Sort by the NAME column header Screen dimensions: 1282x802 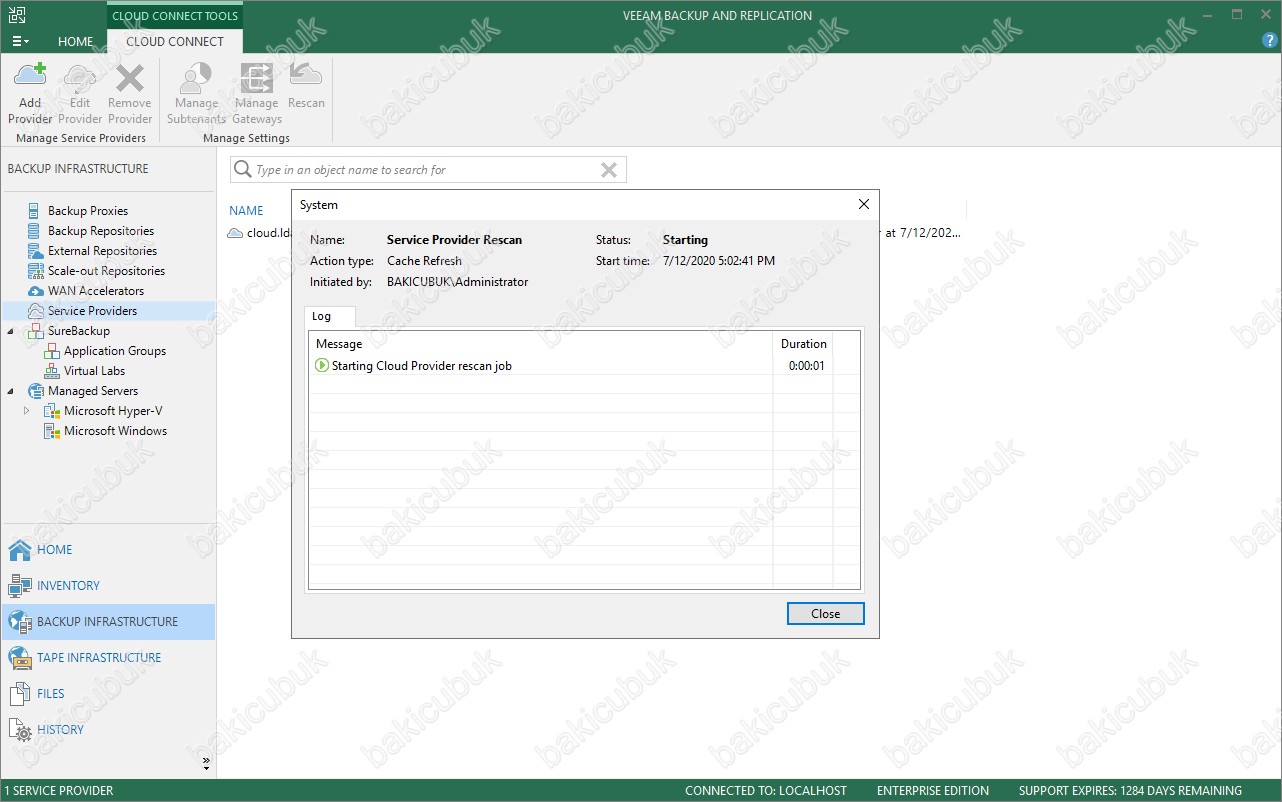click(x=246, y=211)
